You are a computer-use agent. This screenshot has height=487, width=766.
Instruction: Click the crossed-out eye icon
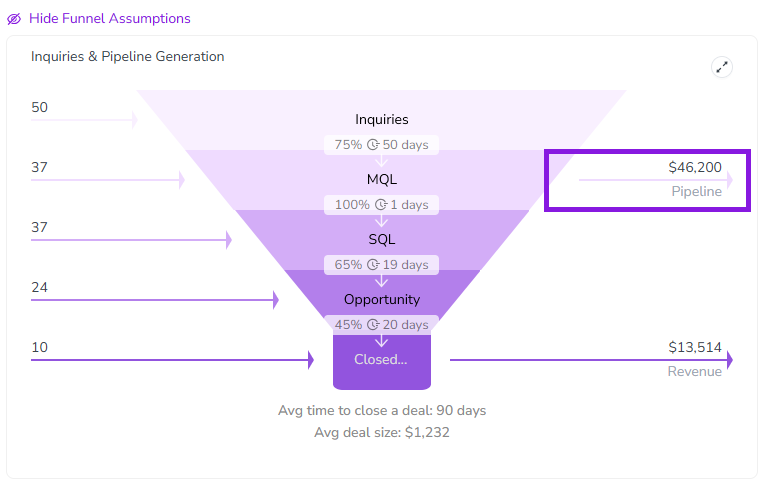[x=14, y=19]
